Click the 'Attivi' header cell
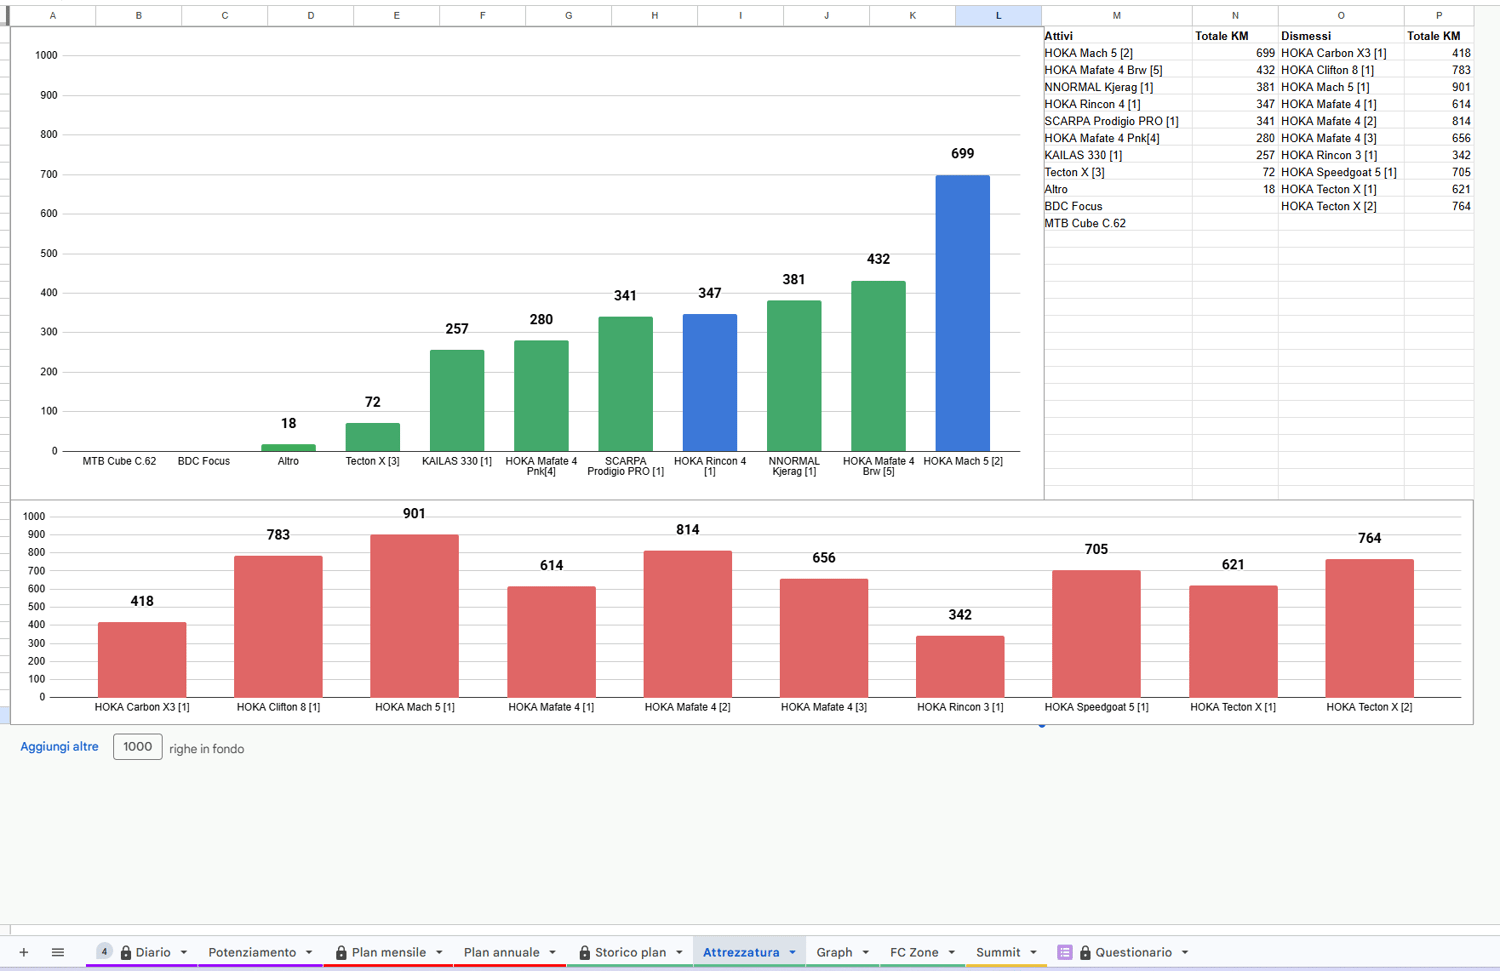1500x971 pixels. 1118,36
